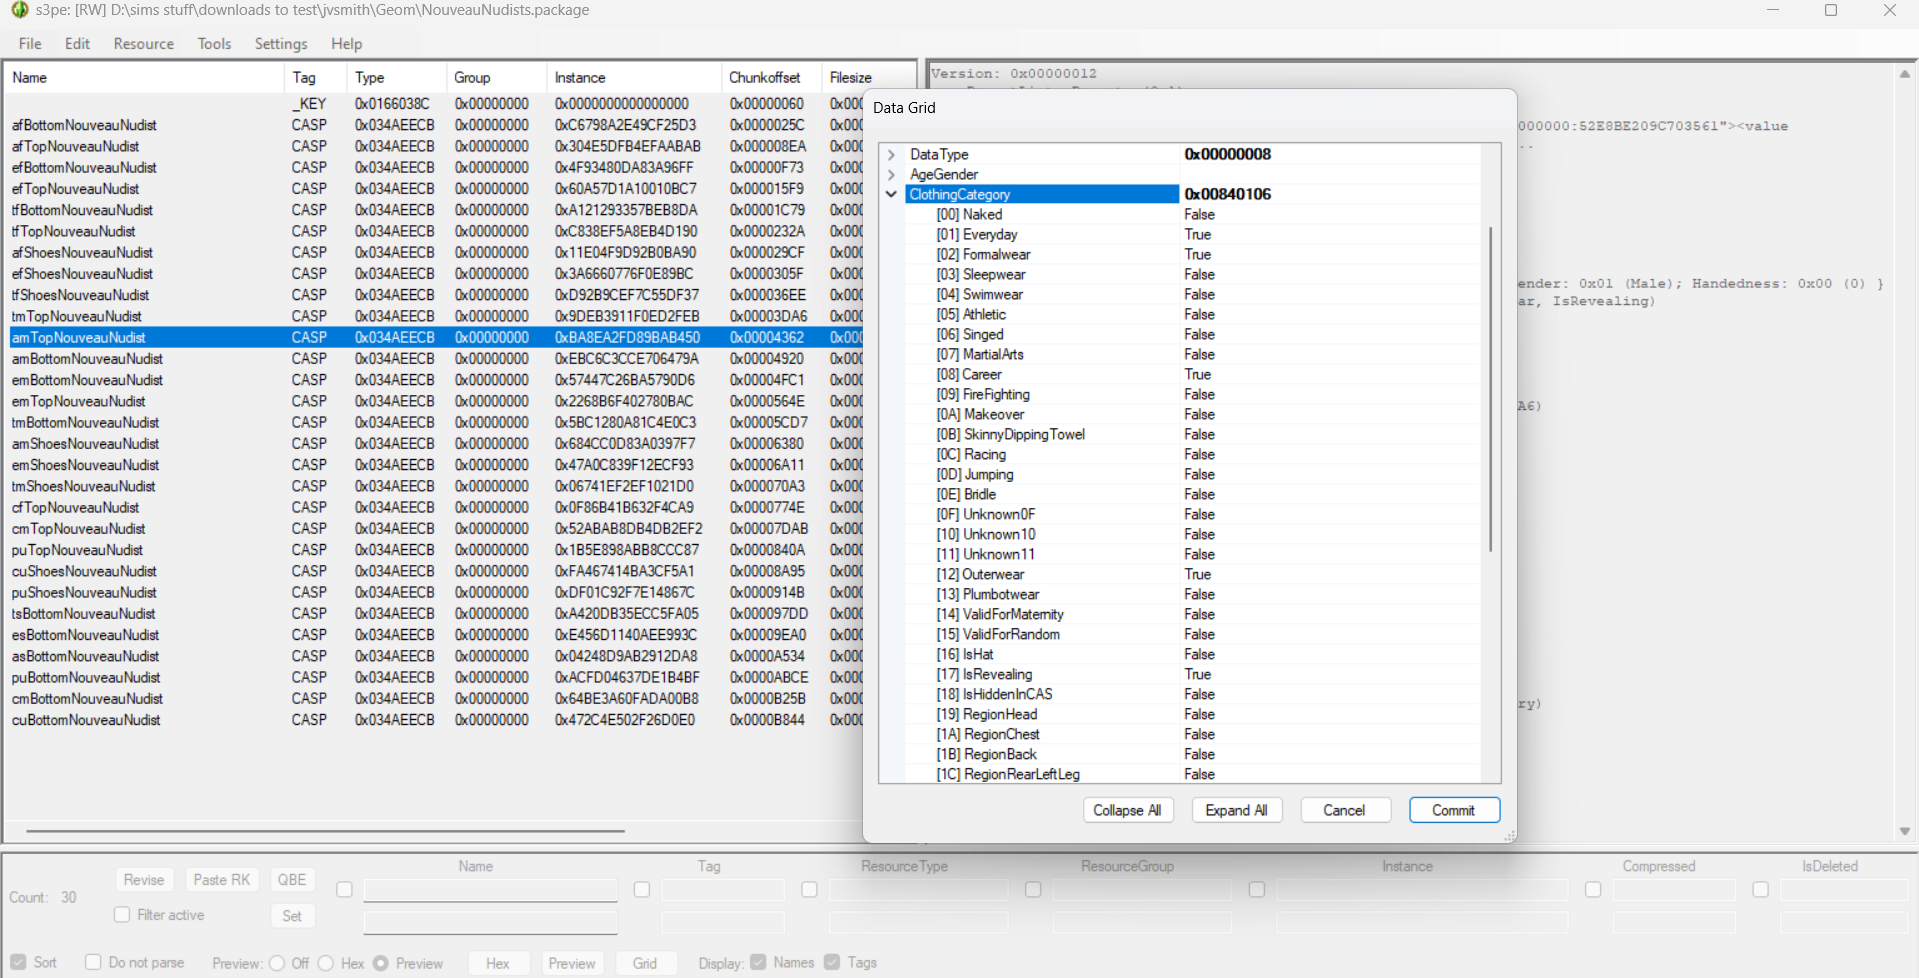Click the Revise button
Screen dimensions: 1919x978
click(x=144, y=880)
